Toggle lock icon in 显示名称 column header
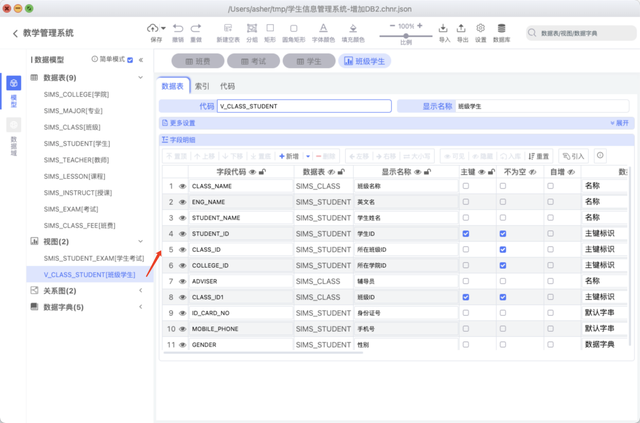The height and width of the screenshot is (423, 640). click(x=427, y=172)
